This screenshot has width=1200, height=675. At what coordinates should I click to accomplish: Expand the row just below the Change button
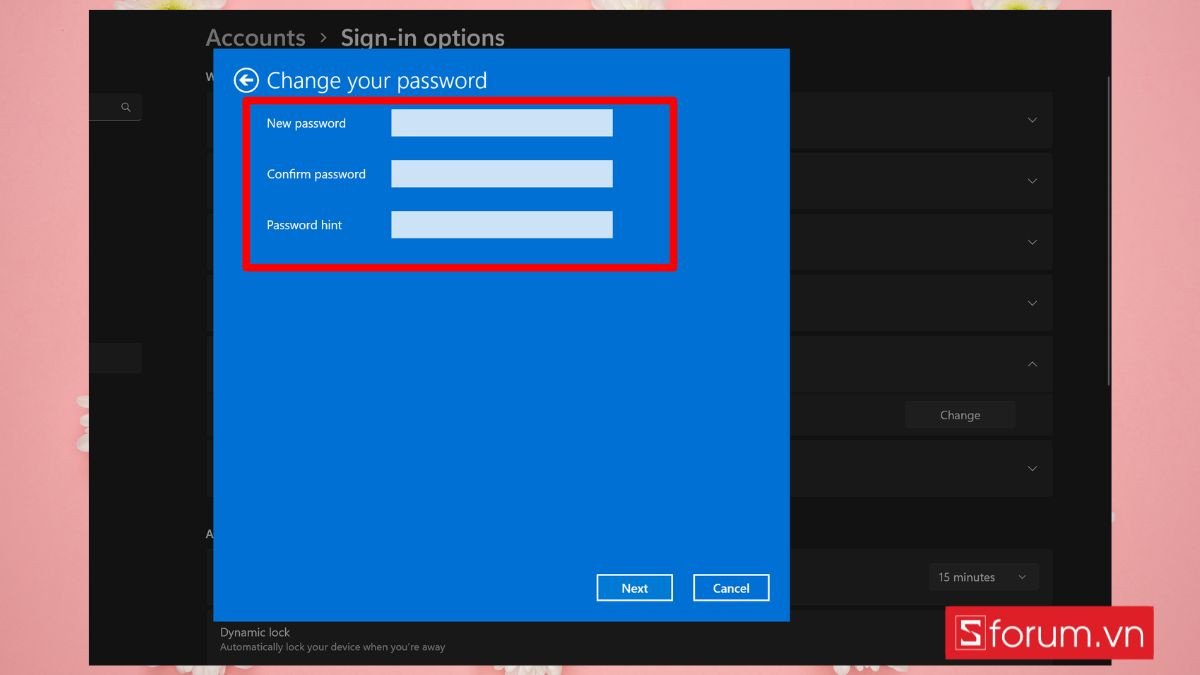click(x=1032, y=468)
